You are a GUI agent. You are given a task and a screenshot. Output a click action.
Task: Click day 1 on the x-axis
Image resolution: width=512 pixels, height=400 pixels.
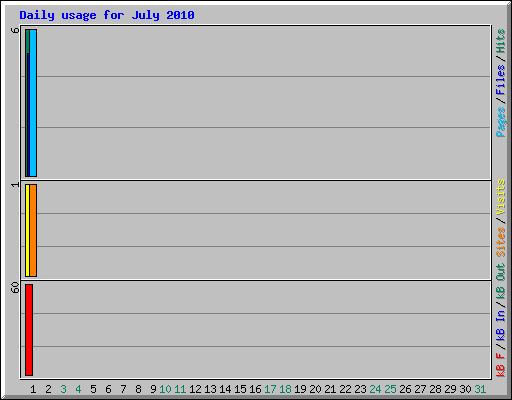tap(33, 389)
